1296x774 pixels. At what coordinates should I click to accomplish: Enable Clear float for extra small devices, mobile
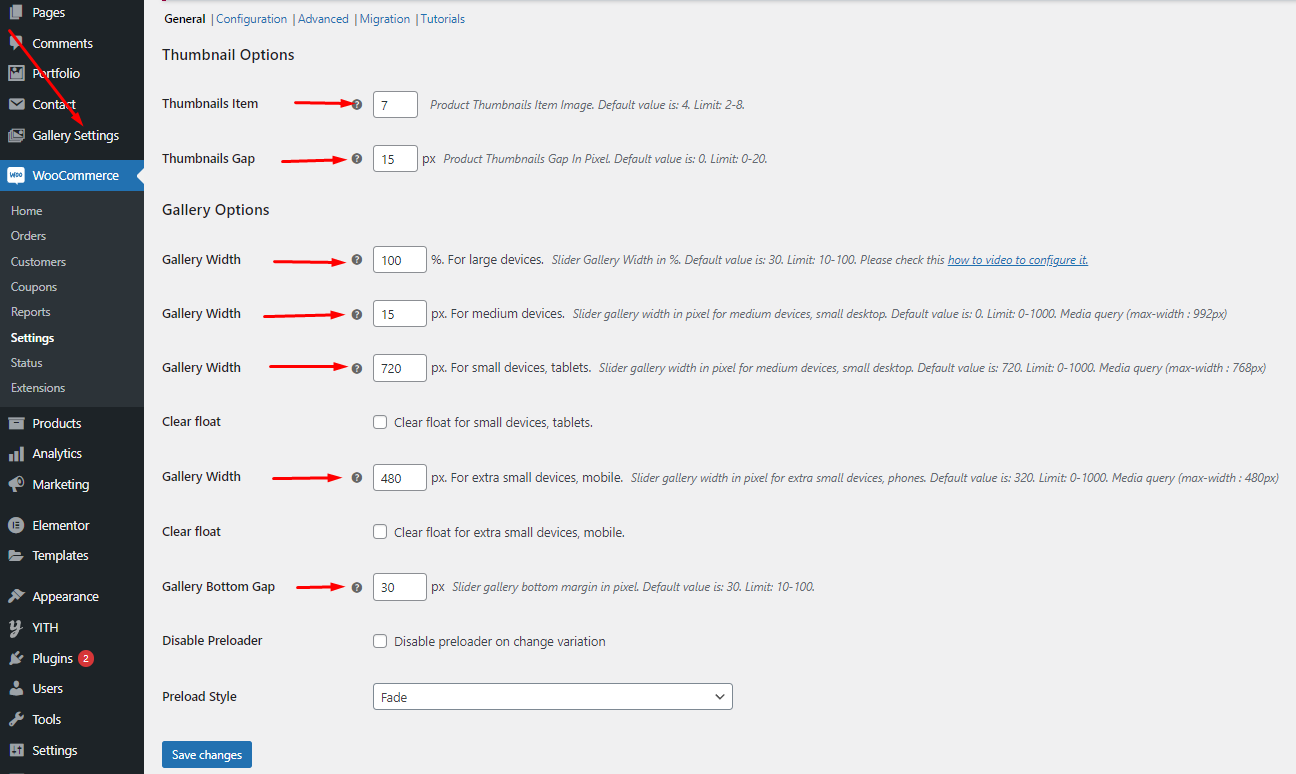point(380,532)
